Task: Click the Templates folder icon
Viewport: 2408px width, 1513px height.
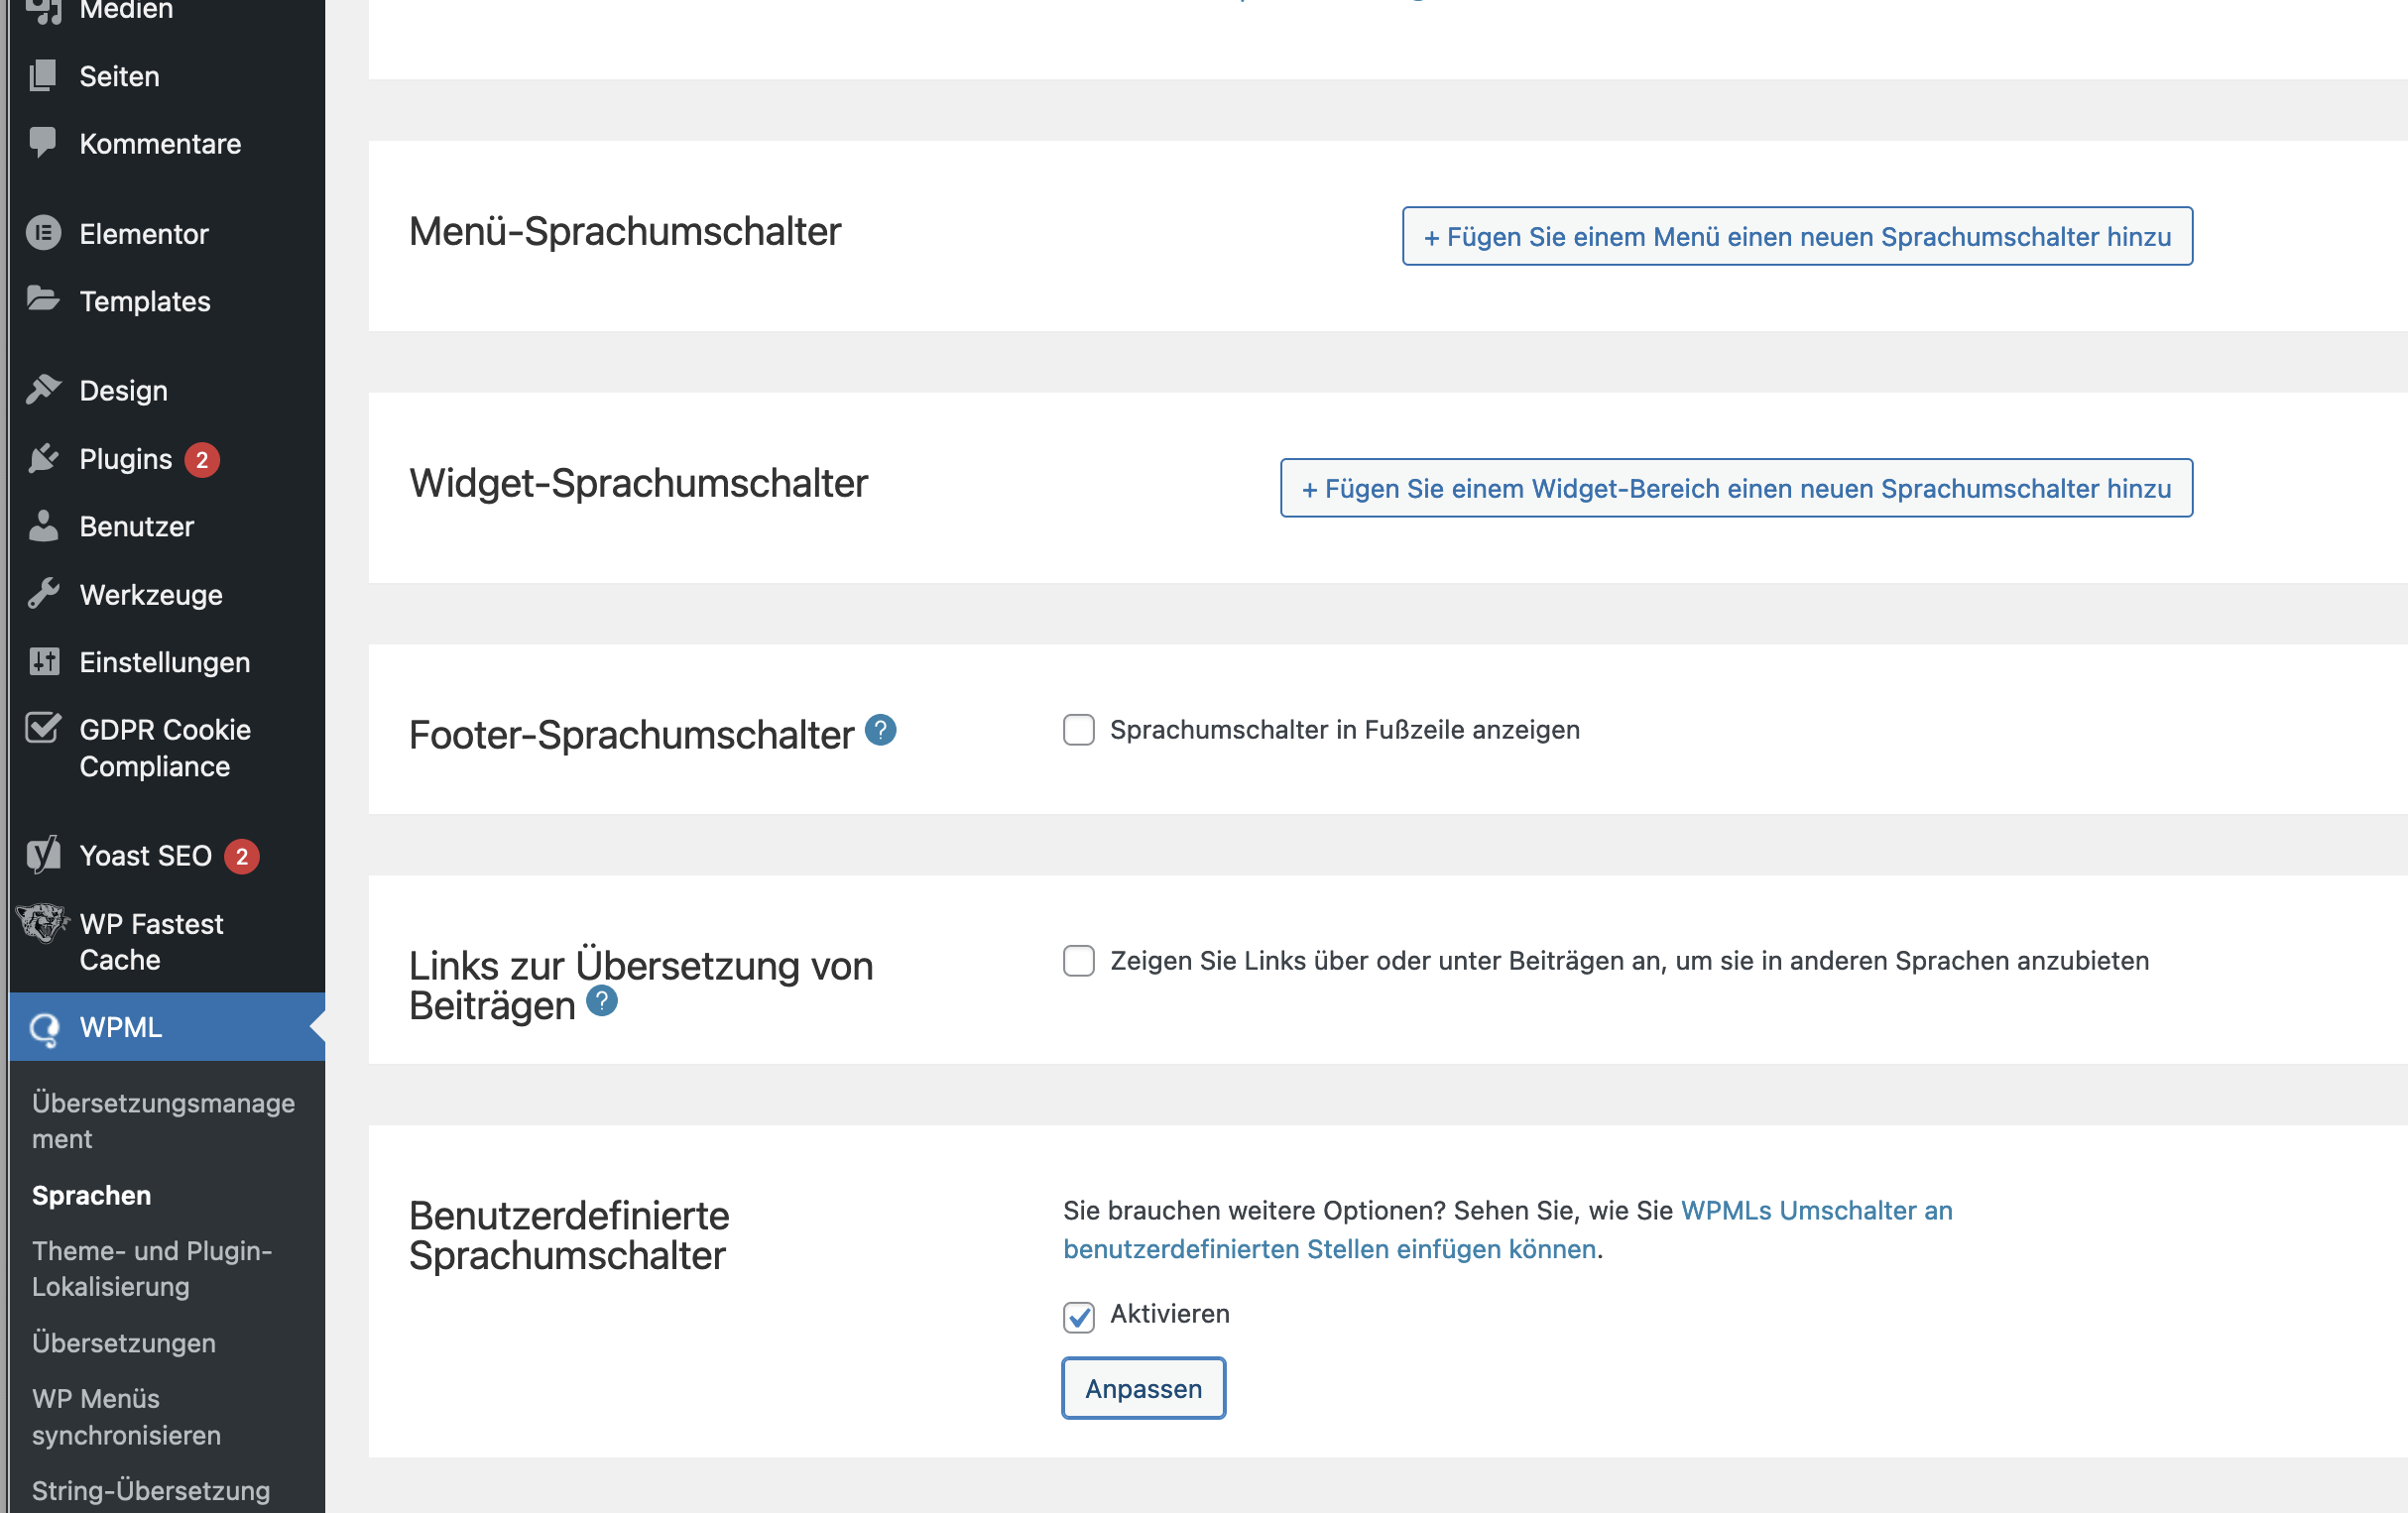Action: tap(43, 300)
